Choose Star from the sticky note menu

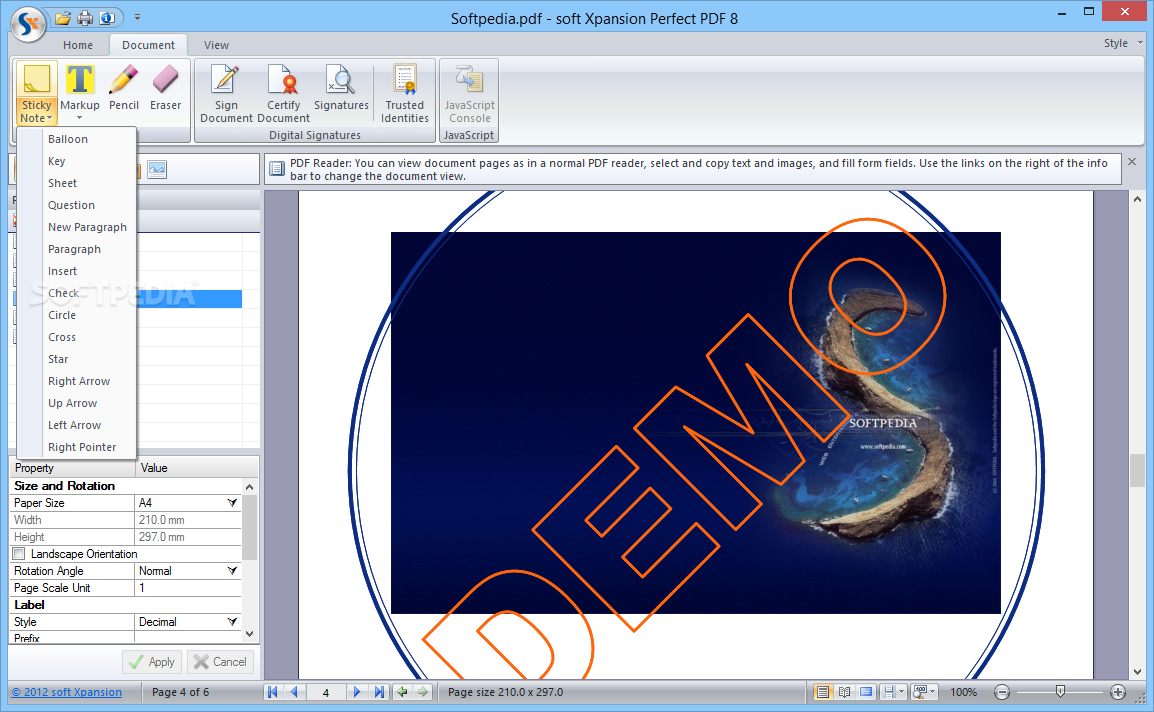pos(77,359)
